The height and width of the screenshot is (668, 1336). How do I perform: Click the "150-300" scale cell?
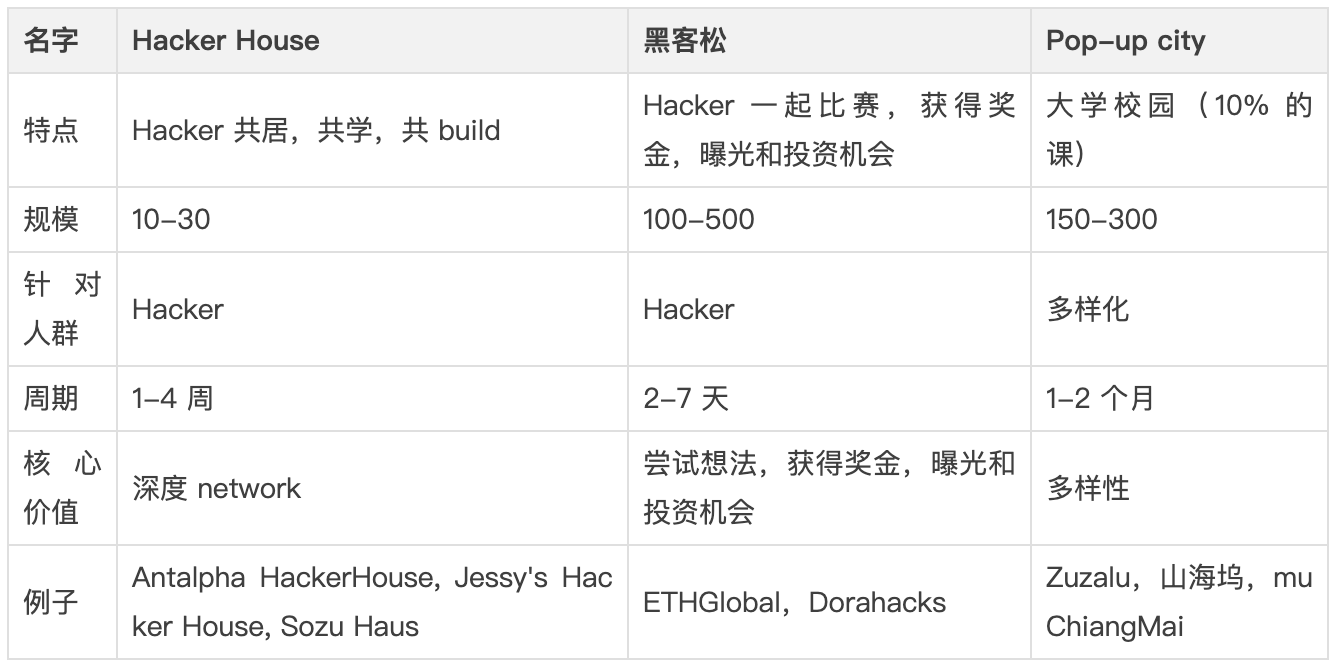1101,220
